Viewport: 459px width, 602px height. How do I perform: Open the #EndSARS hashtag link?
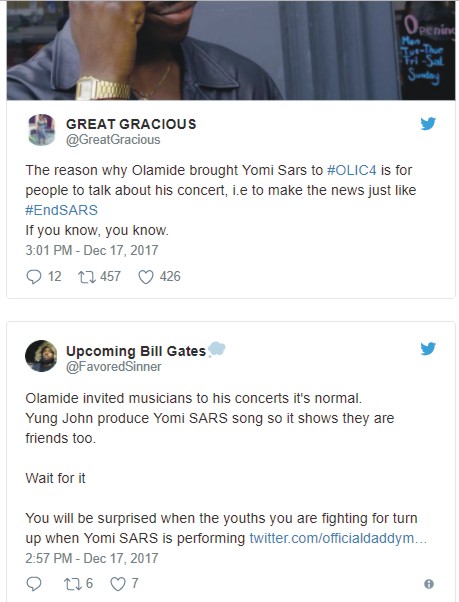(61, 210)
